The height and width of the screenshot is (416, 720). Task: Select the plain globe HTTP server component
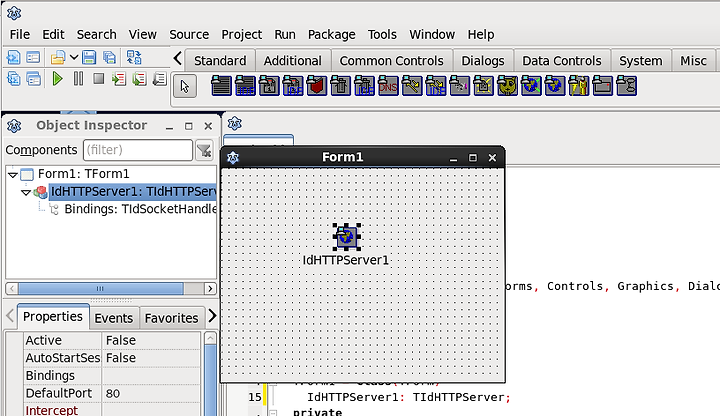555,86
